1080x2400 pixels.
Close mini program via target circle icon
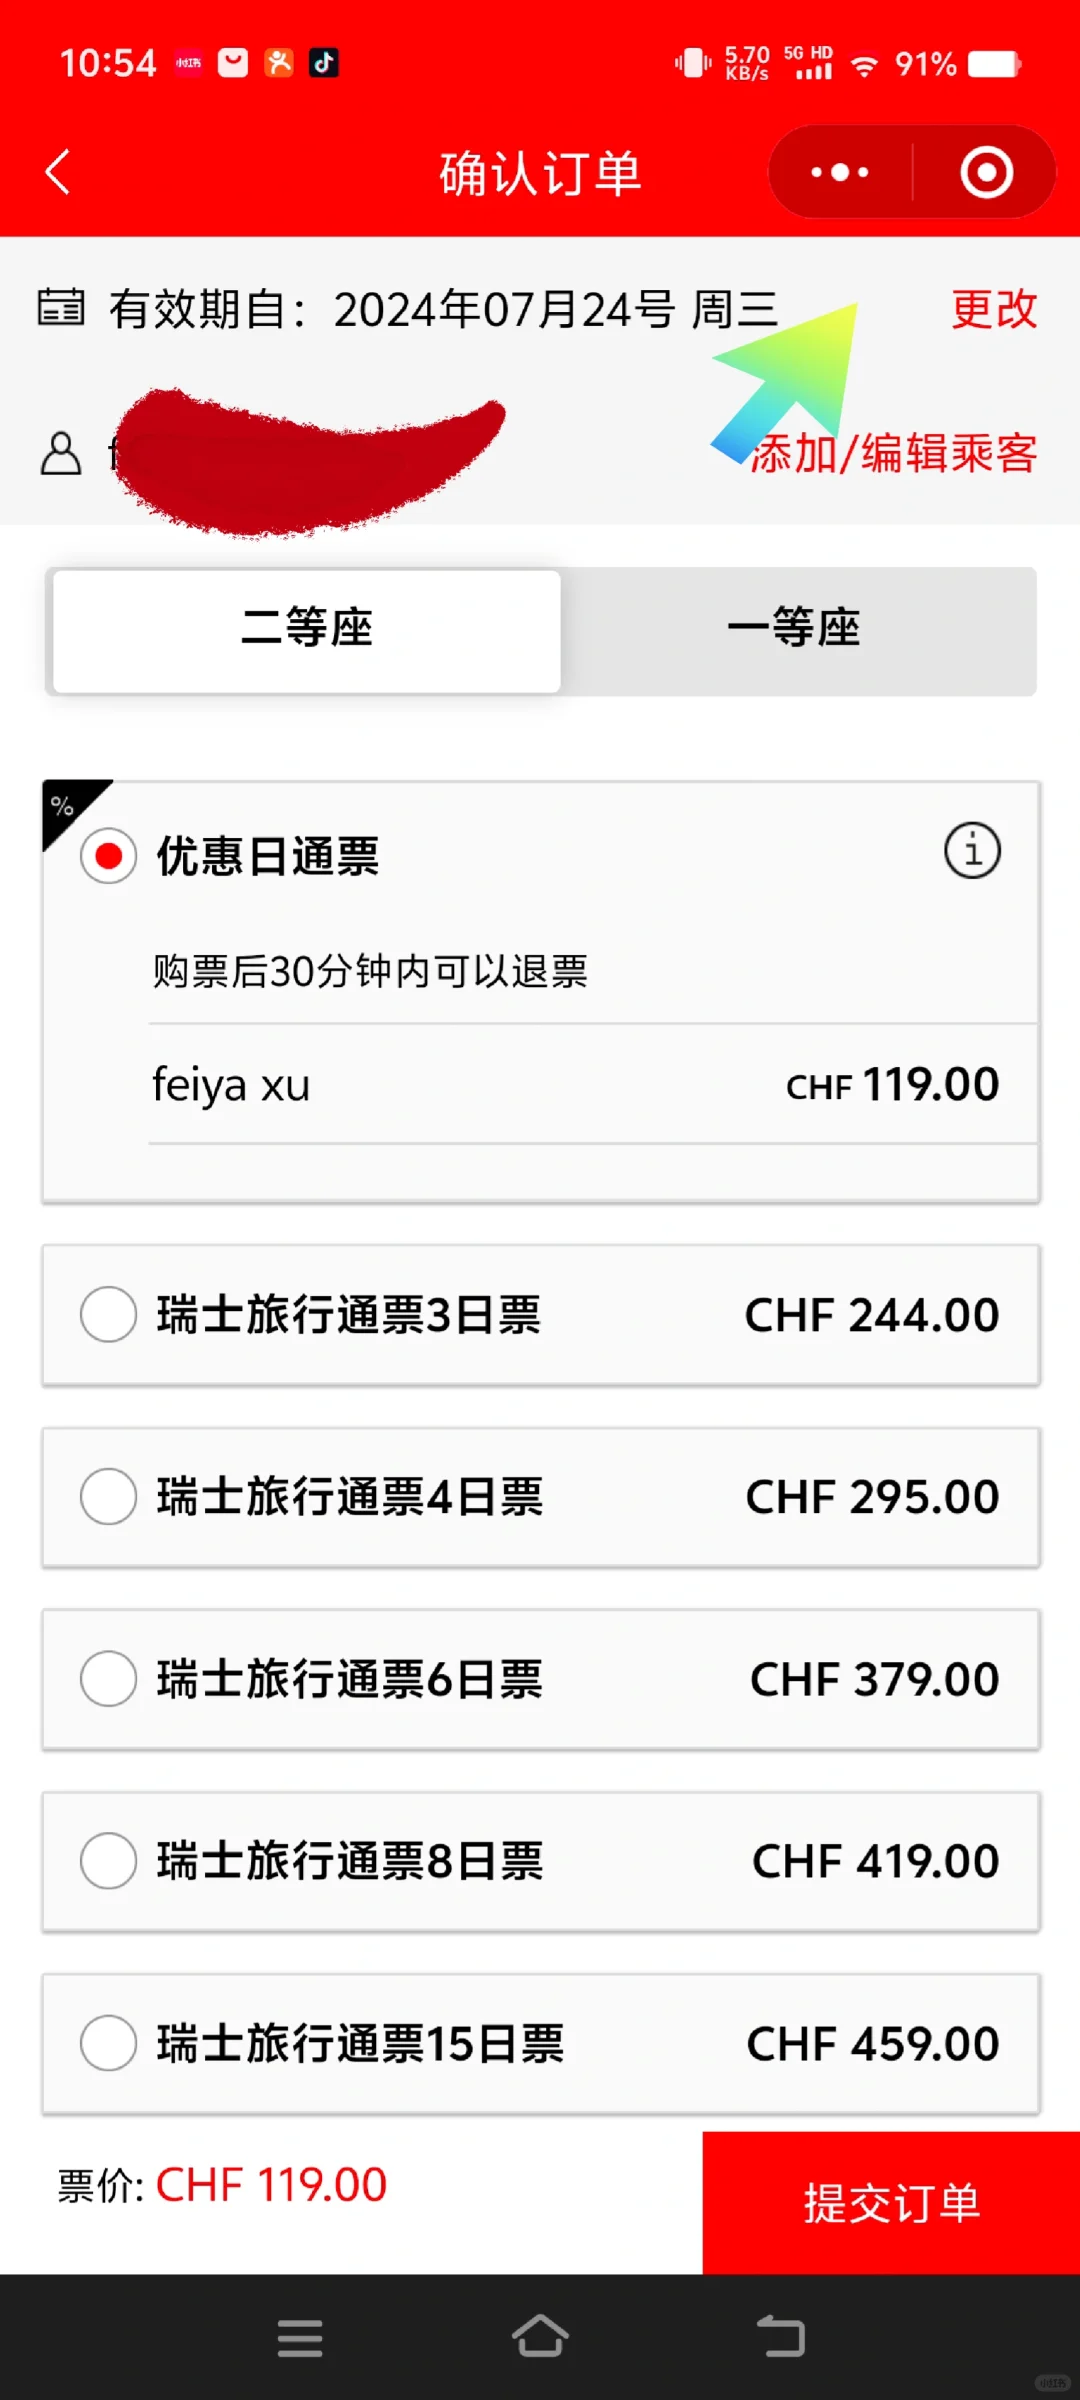[986, 172]
